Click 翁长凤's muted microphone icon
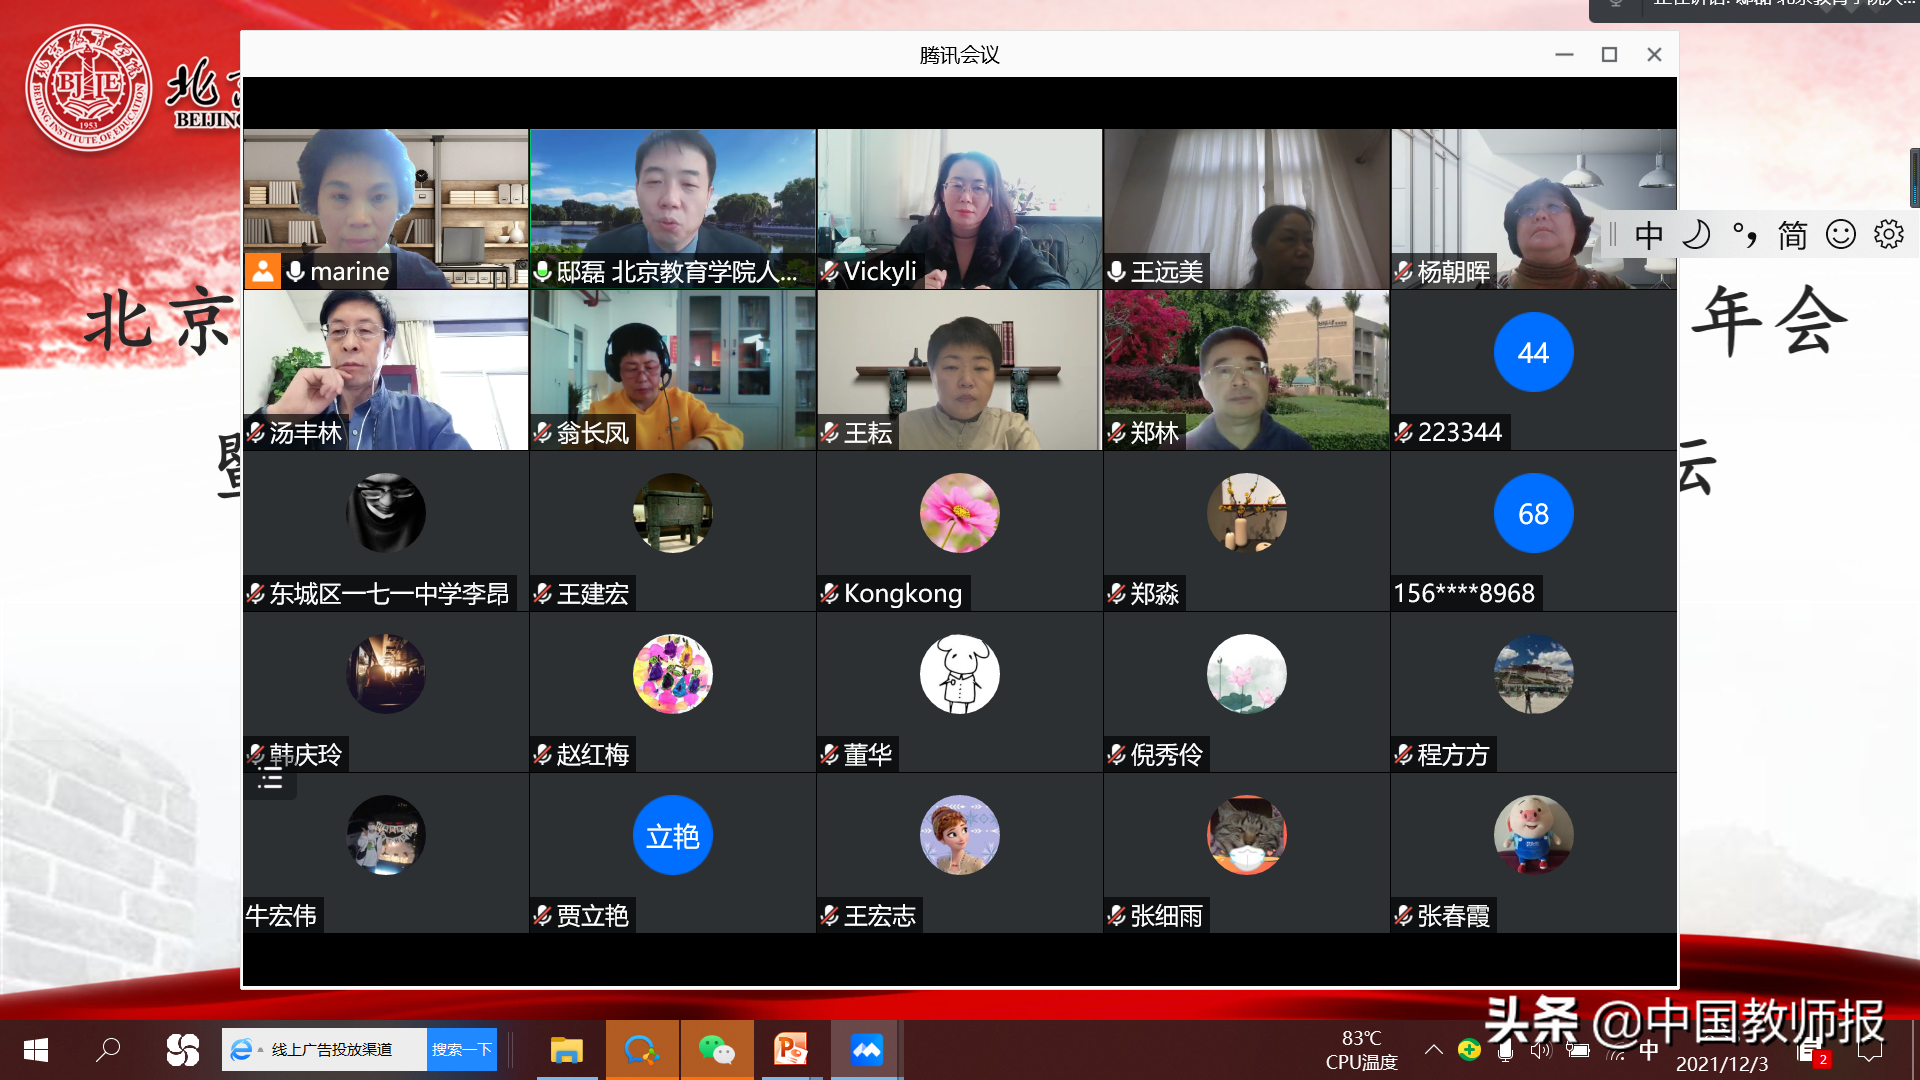This screenshot has height=1080, width=1920. tap(543, 432)
